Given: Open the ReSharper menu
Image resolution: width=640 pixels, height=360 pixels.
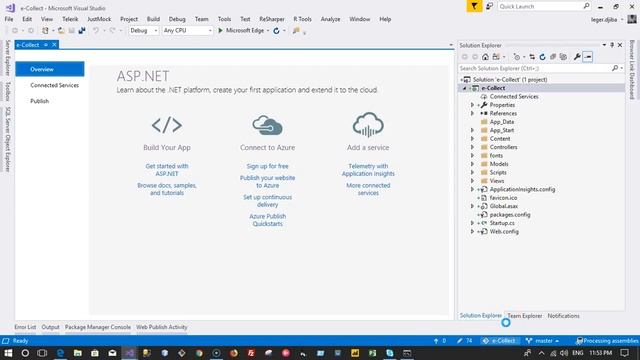Looking at the screenshot, I should 272,19.
